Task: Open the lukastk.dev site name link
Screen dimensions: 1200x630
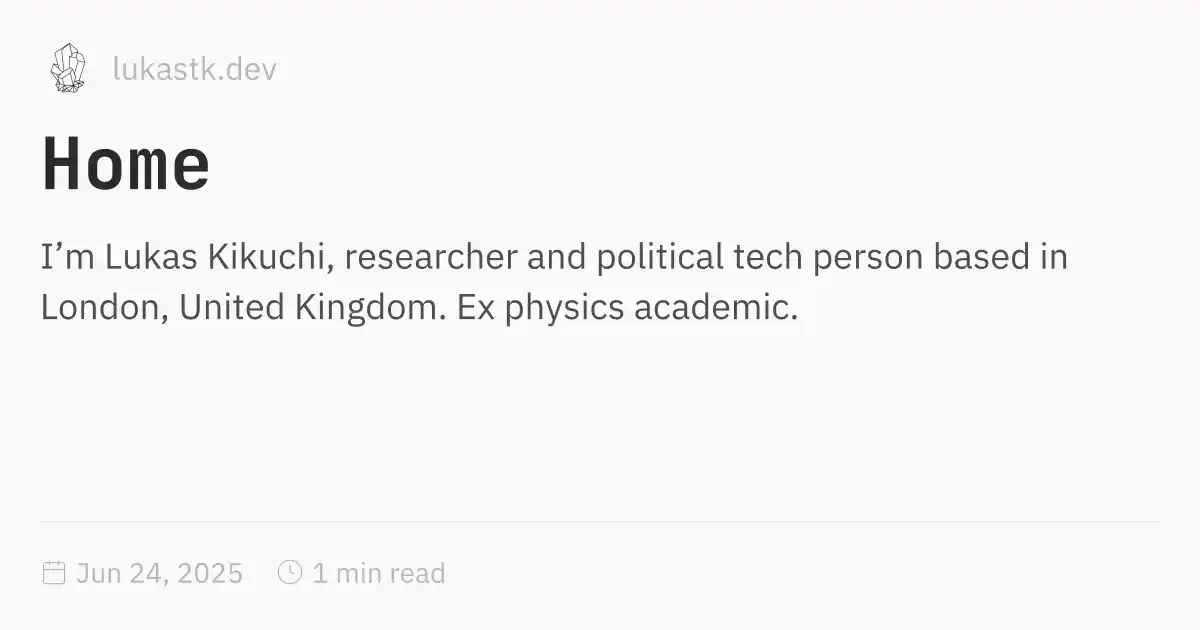Action: click(194, 70)
